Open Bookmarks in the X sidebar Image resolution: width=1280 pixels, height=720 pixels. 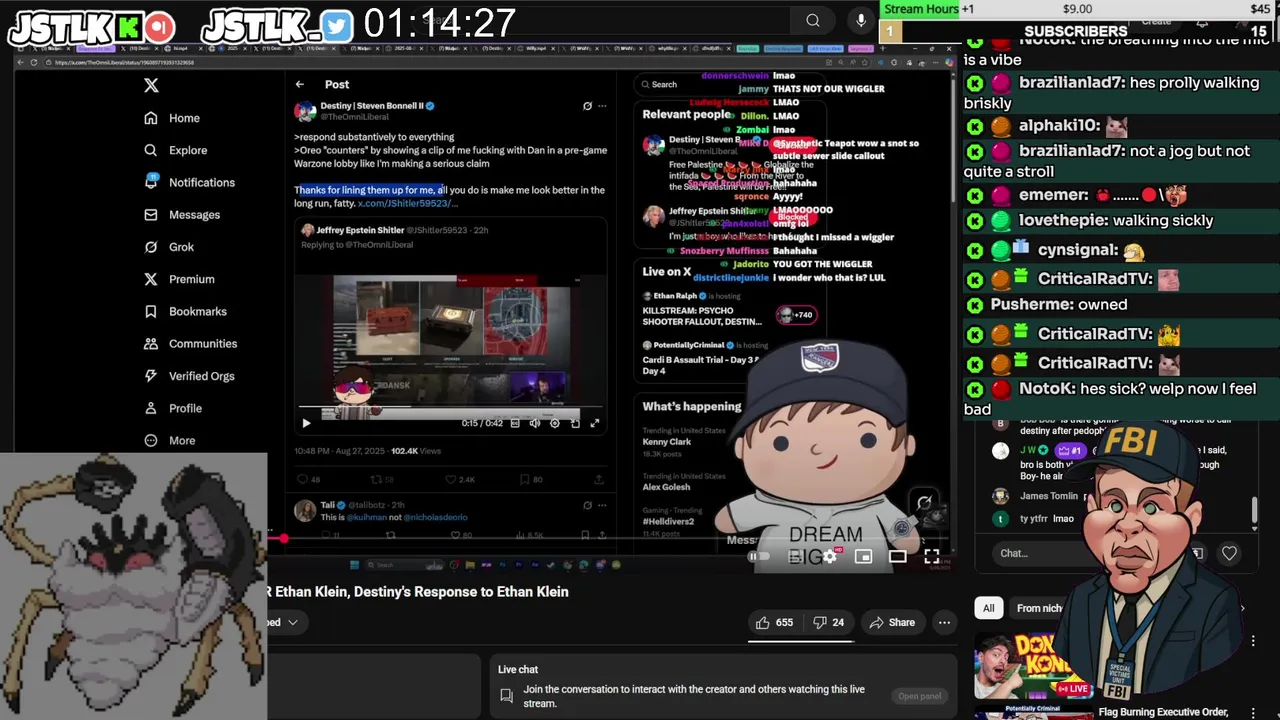(185, 311)
